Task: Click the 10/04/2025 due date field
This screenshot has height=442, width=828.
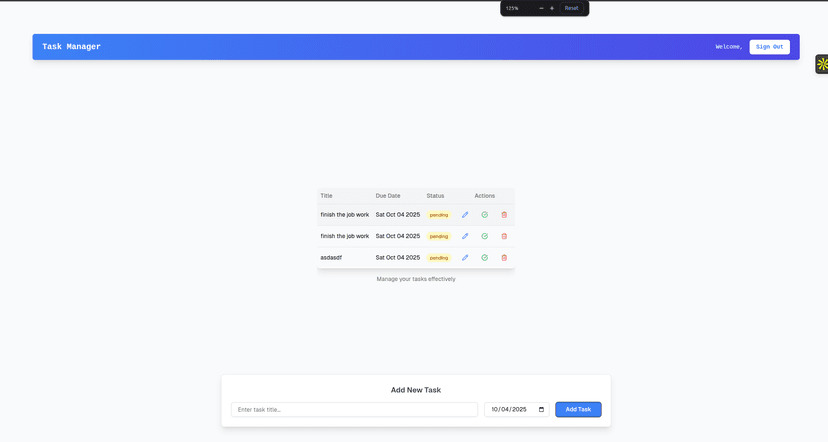Action: pos(509,409)
